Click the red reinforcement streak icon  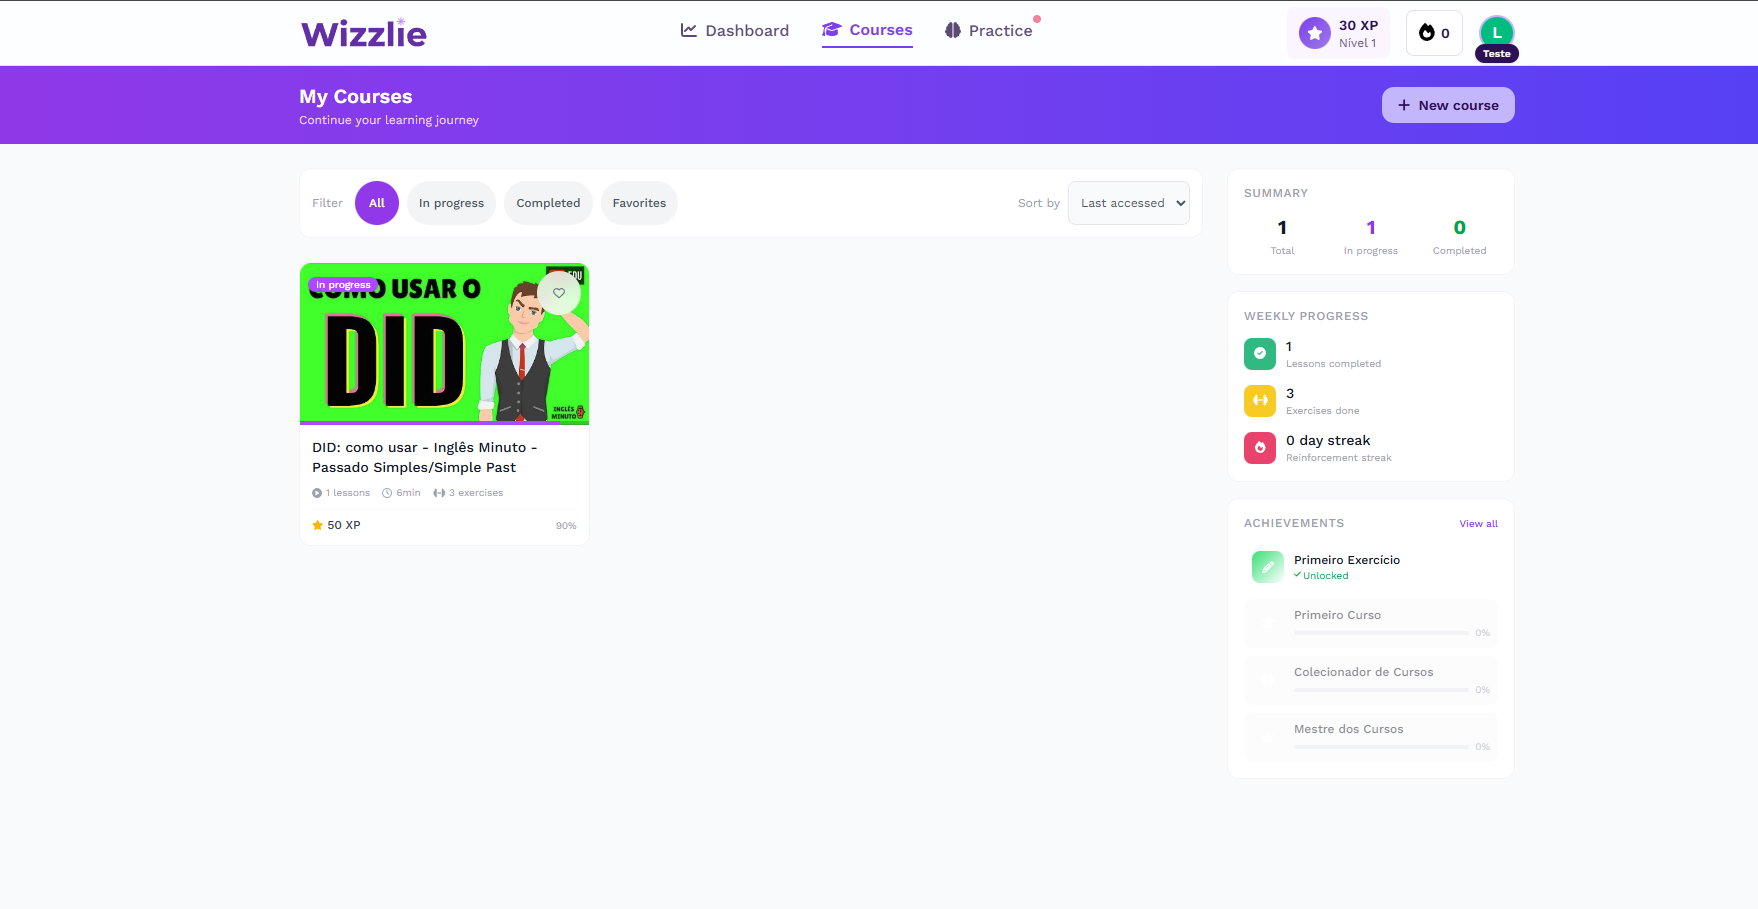click(x=1259, y=447)
